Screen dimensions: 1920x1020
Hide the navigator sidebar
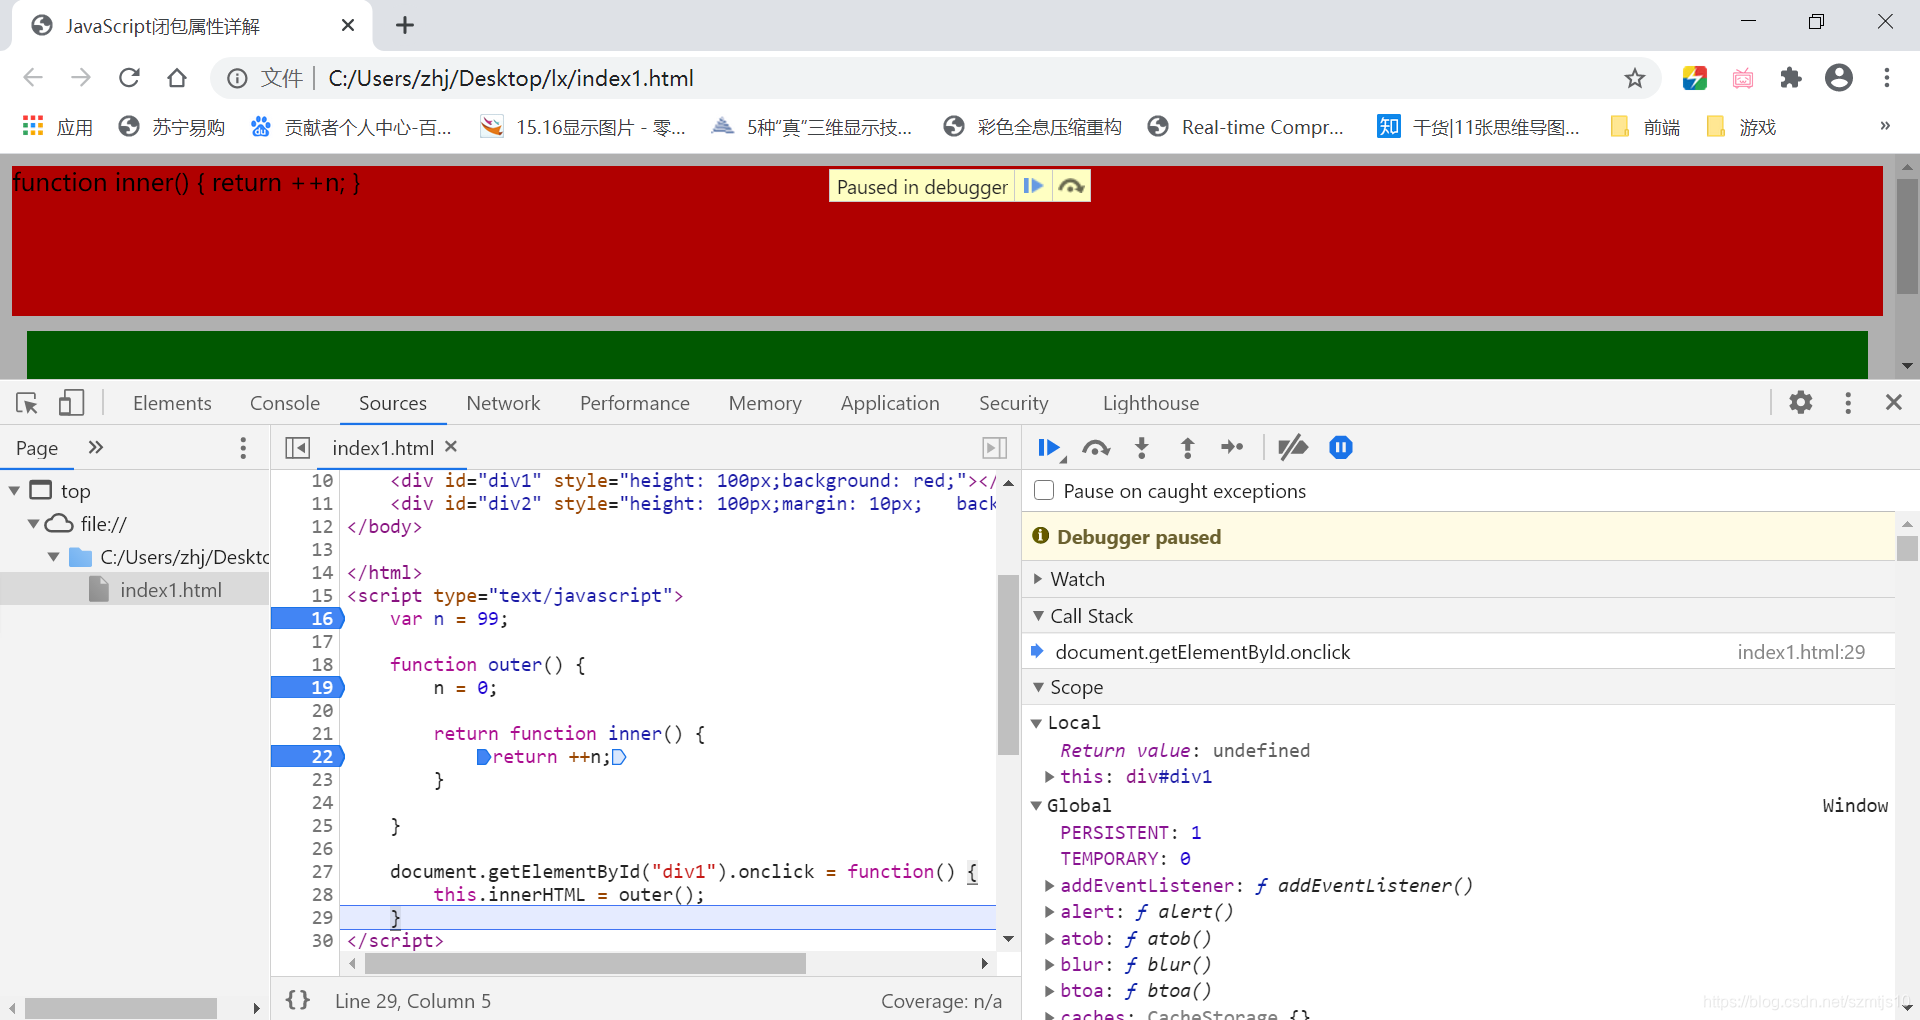[x=297, y=448]
